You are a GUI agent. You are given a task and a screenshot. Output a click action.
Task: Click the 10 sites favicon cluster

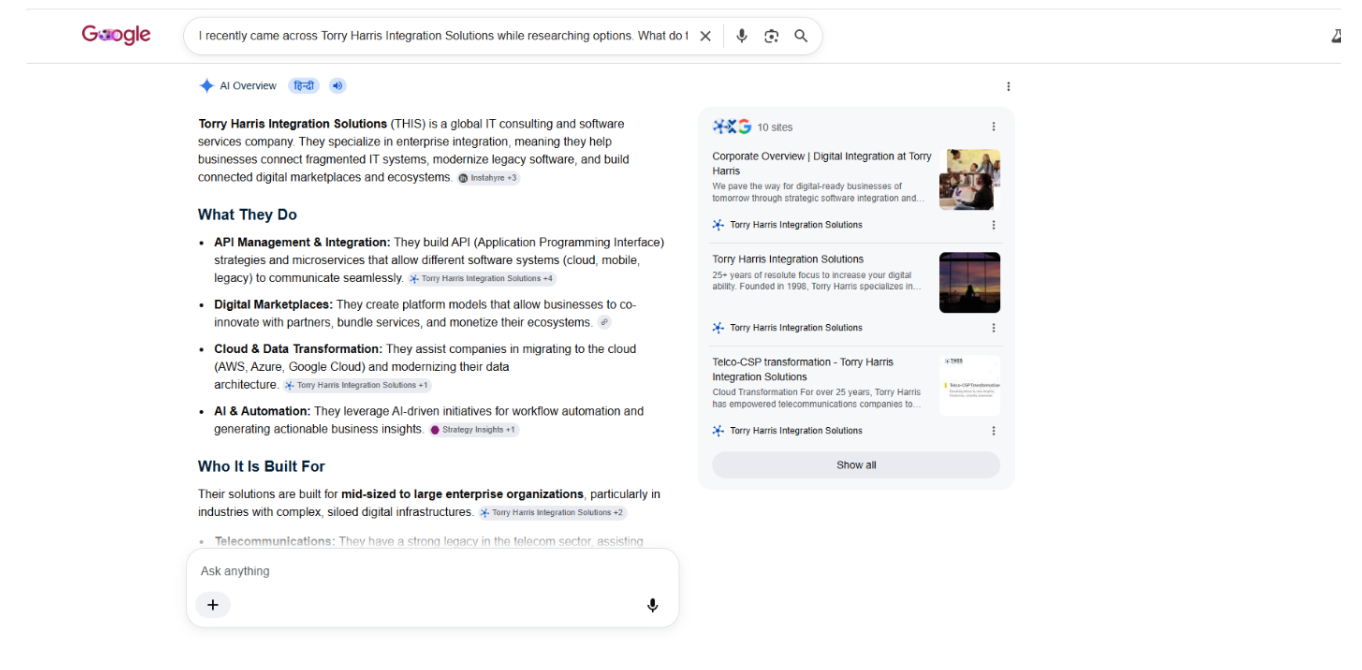tap(732, 127)
